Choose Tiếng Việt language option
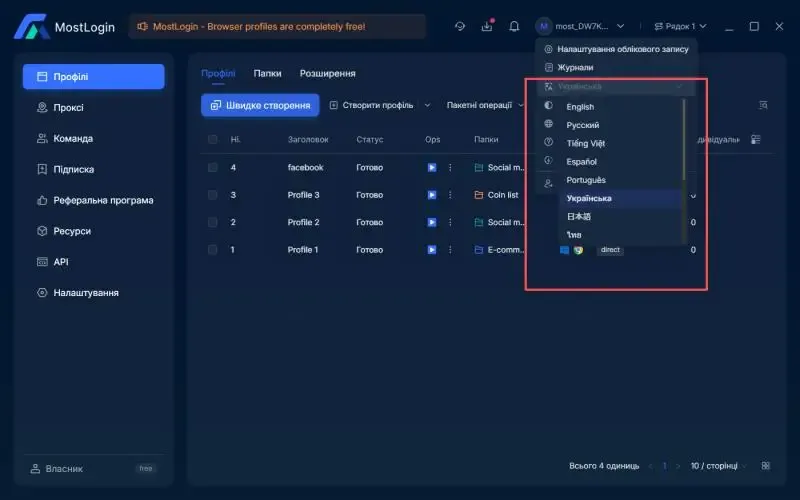The width and height of the screenshot is (800, 500). (586, 143)
